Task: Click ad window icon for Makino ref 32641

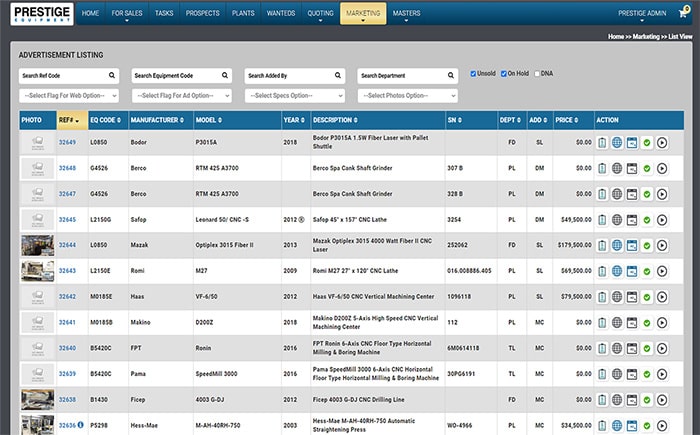Action: point(632,322)
